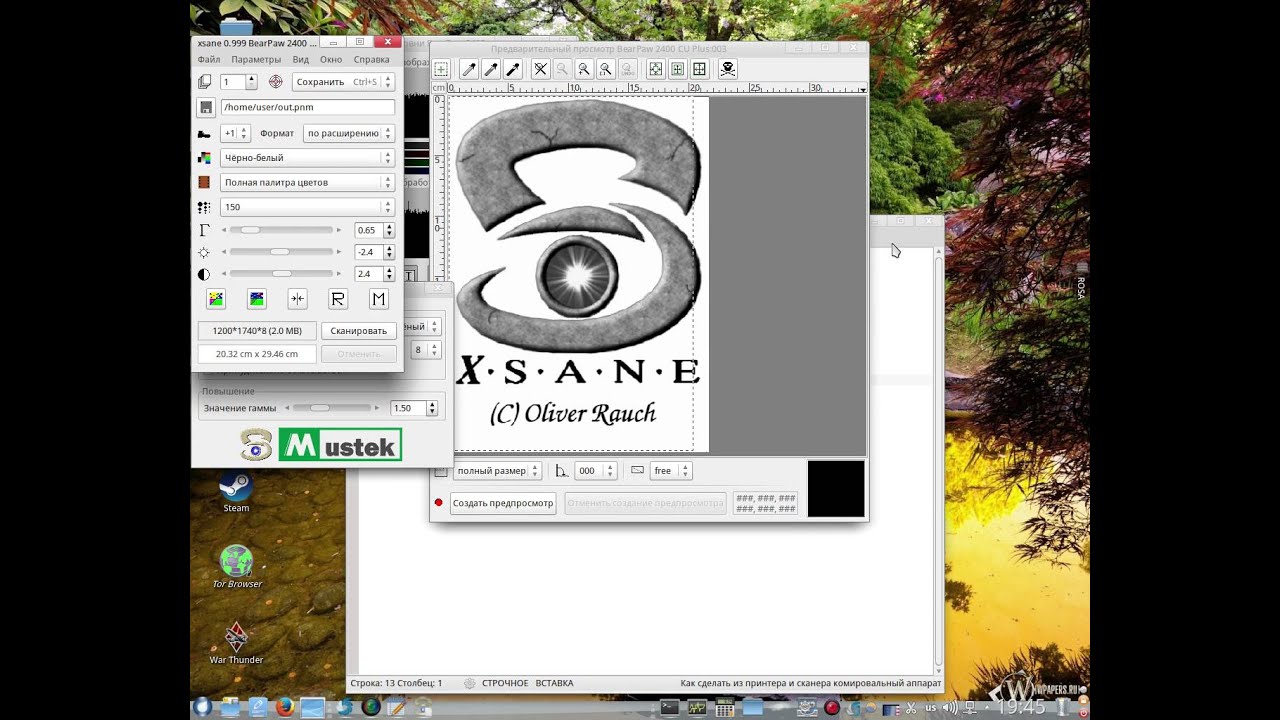
Task: Click the select visible area icon
Action: click(x=700, y=69)
